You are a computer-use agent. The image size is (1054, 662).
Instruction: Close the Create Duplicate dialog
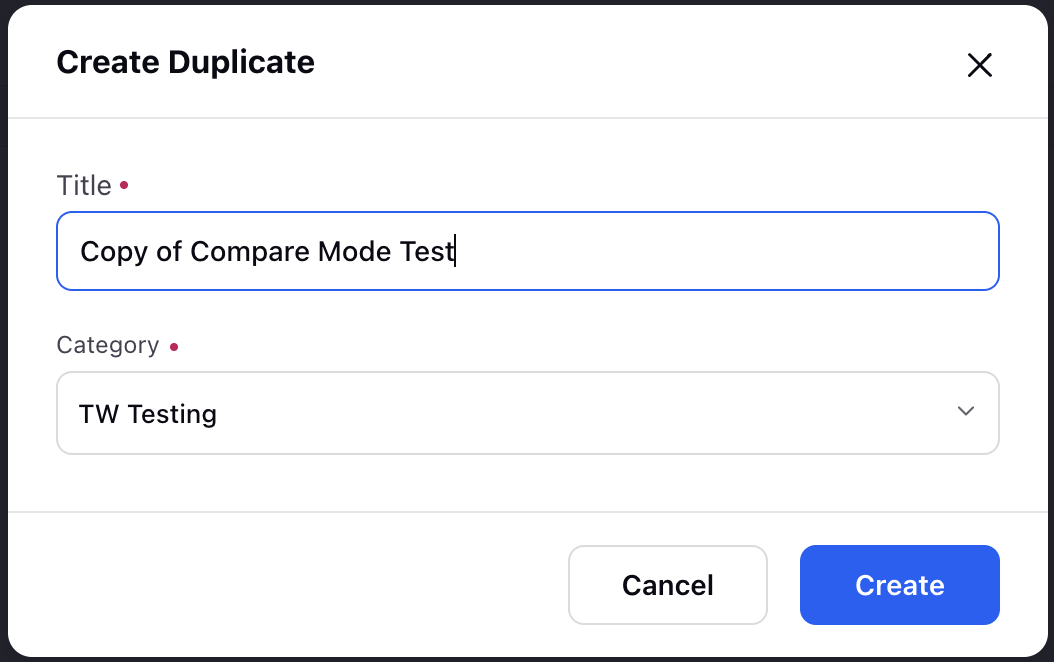coord(979,65)
